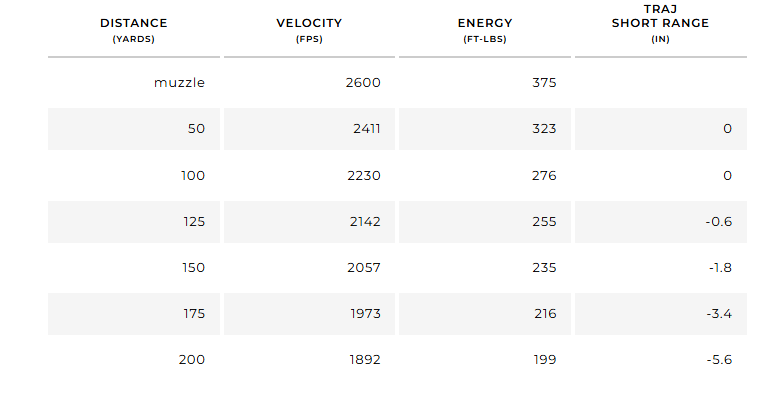The height and width of the screenshot is (397, 772).
Task: Click the DISTANCE (YARDS) column header
Action: pyautogui.click(x=133, y=30)
